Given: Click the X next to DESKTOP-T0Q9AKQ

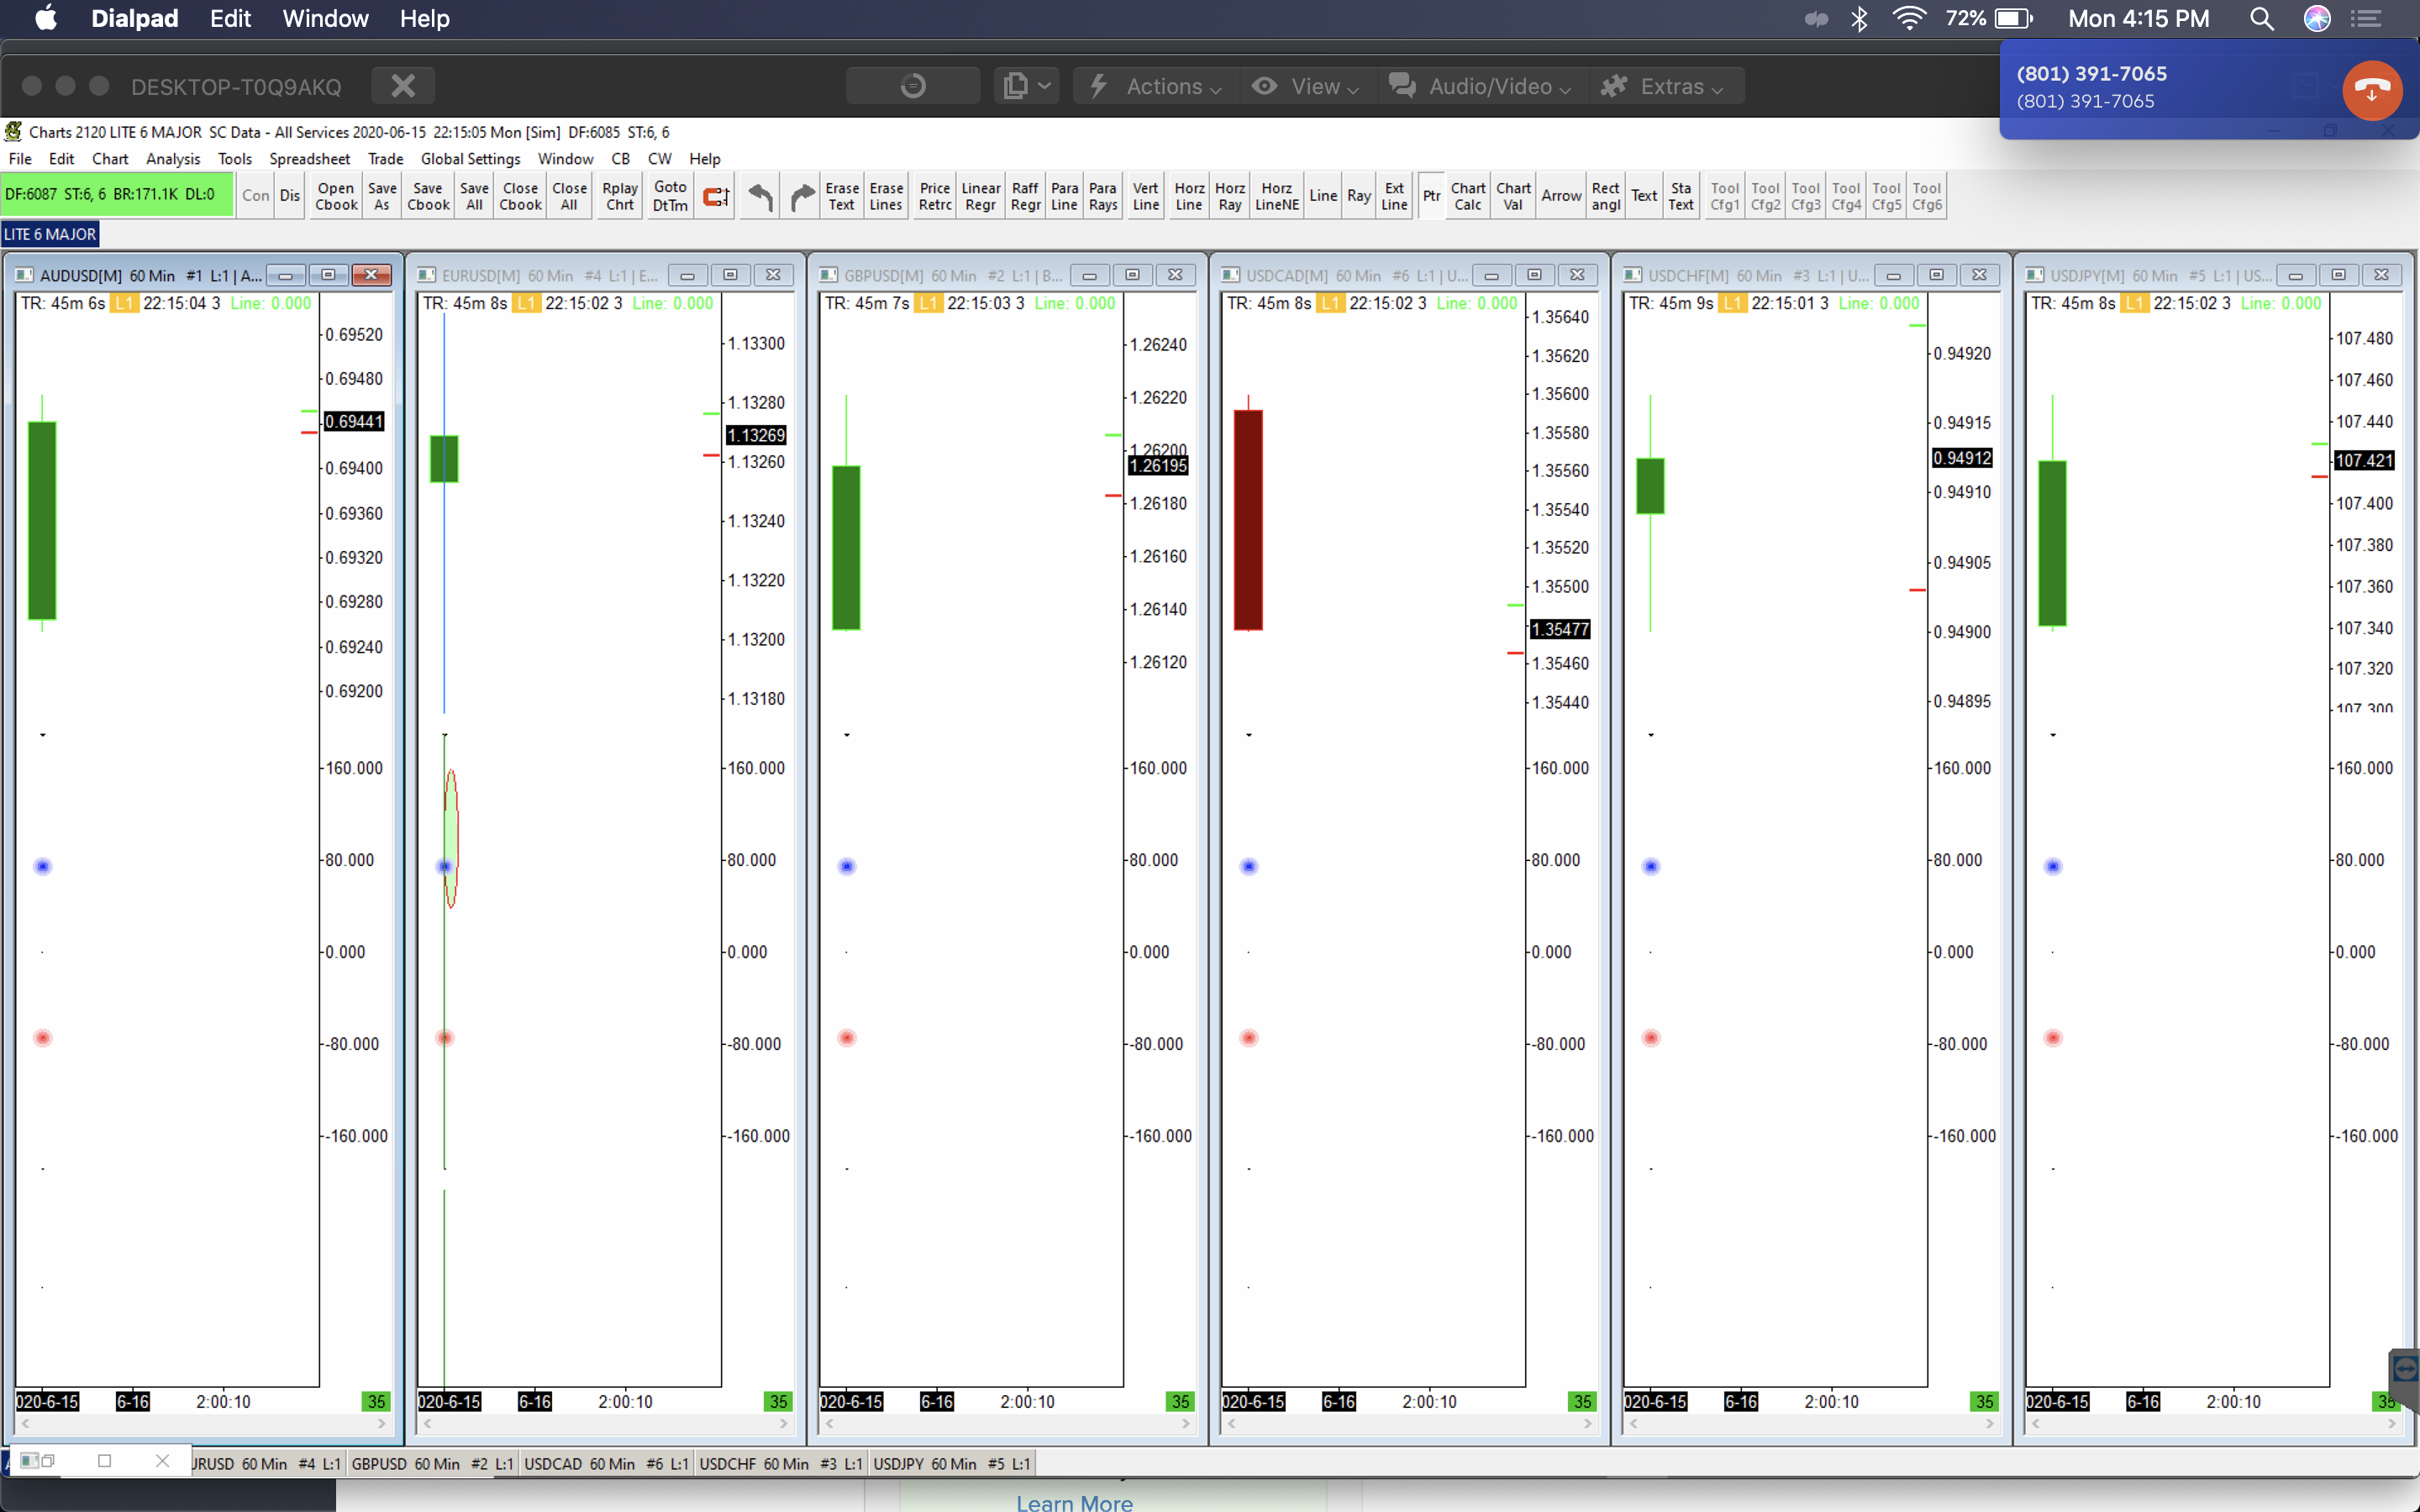Looking at the screenshot, I should [403, 86].
